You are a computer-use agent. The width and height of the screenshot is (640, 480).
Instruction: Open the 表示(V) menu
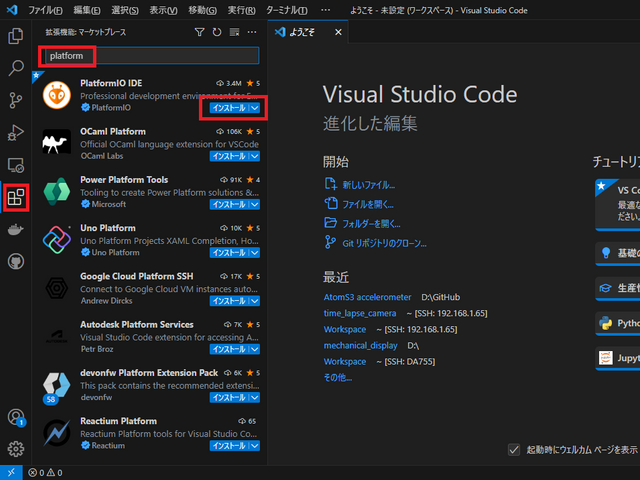click(163, 10)
